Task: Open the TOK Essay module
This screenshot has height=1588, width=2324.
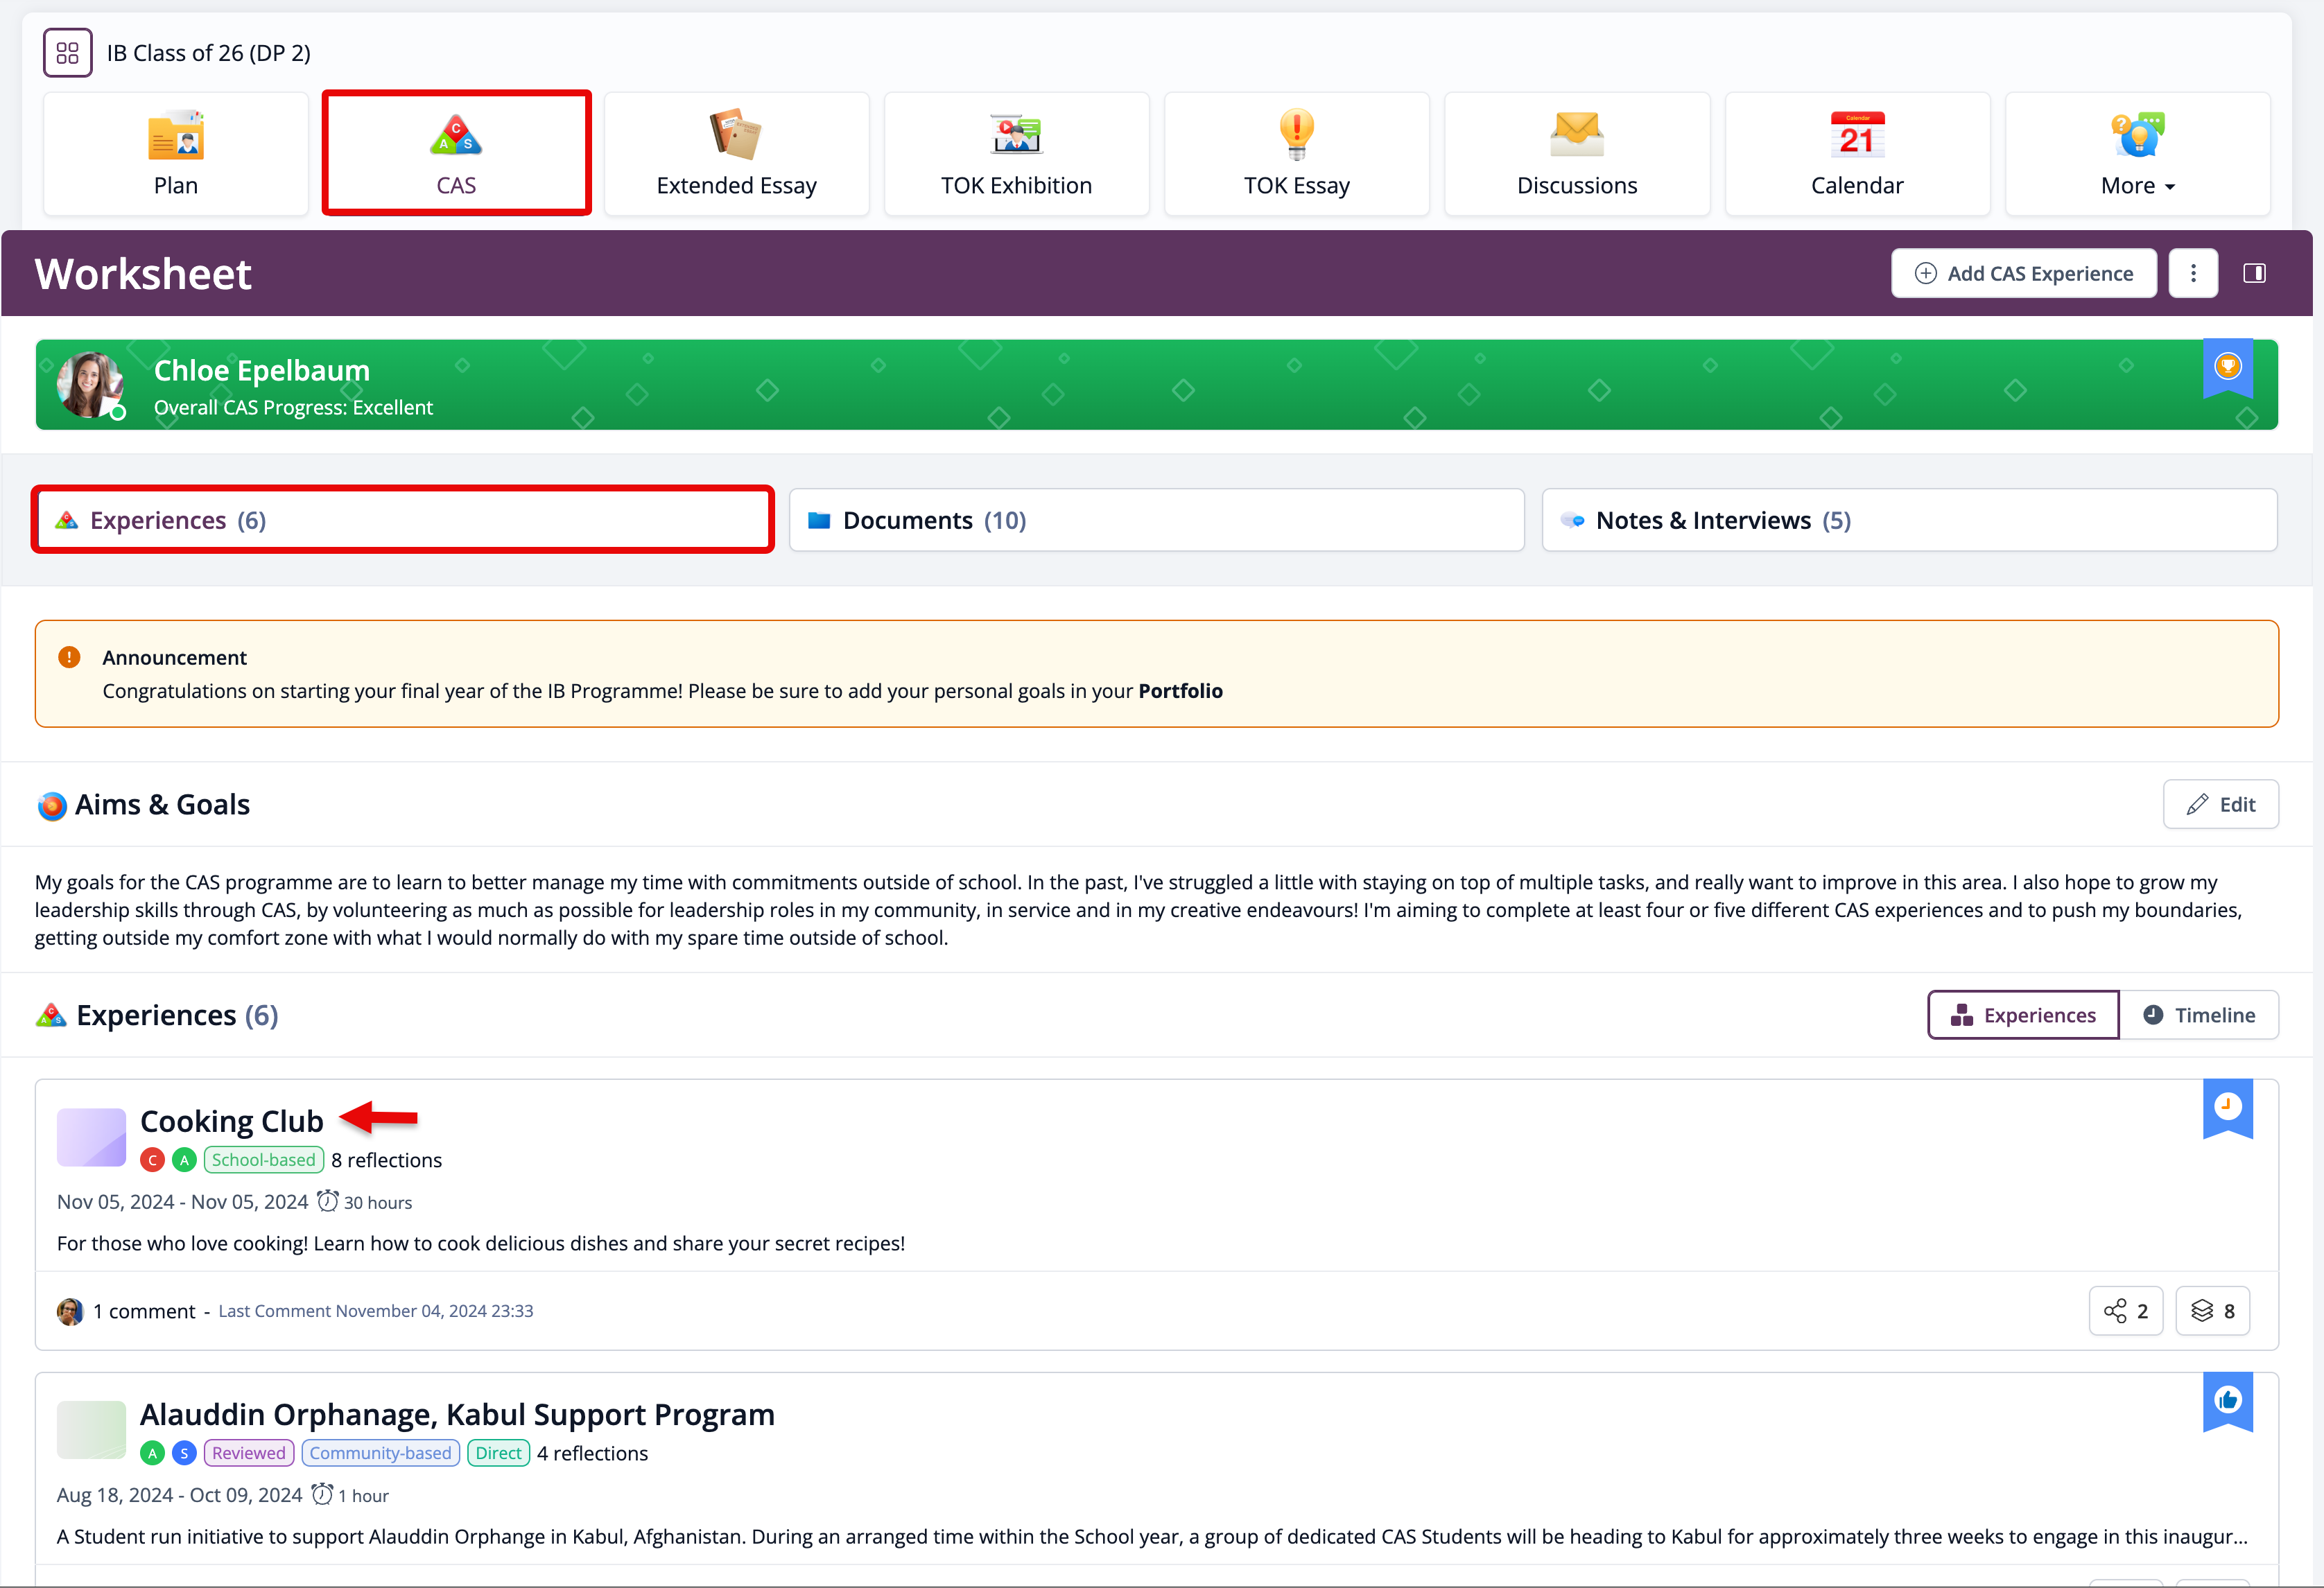Action: point(1296,154)
